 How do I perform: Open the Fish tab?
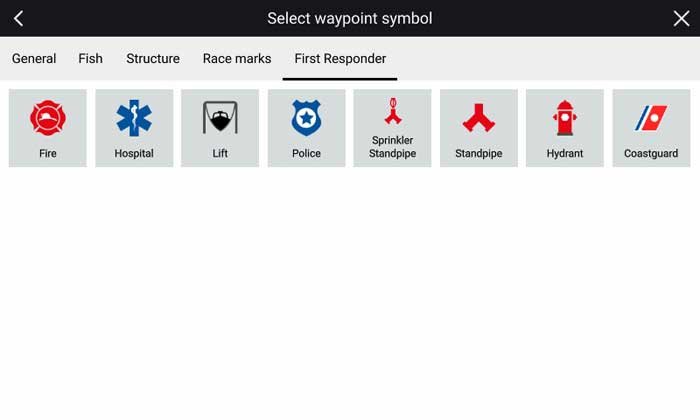(x=90, y=59)
